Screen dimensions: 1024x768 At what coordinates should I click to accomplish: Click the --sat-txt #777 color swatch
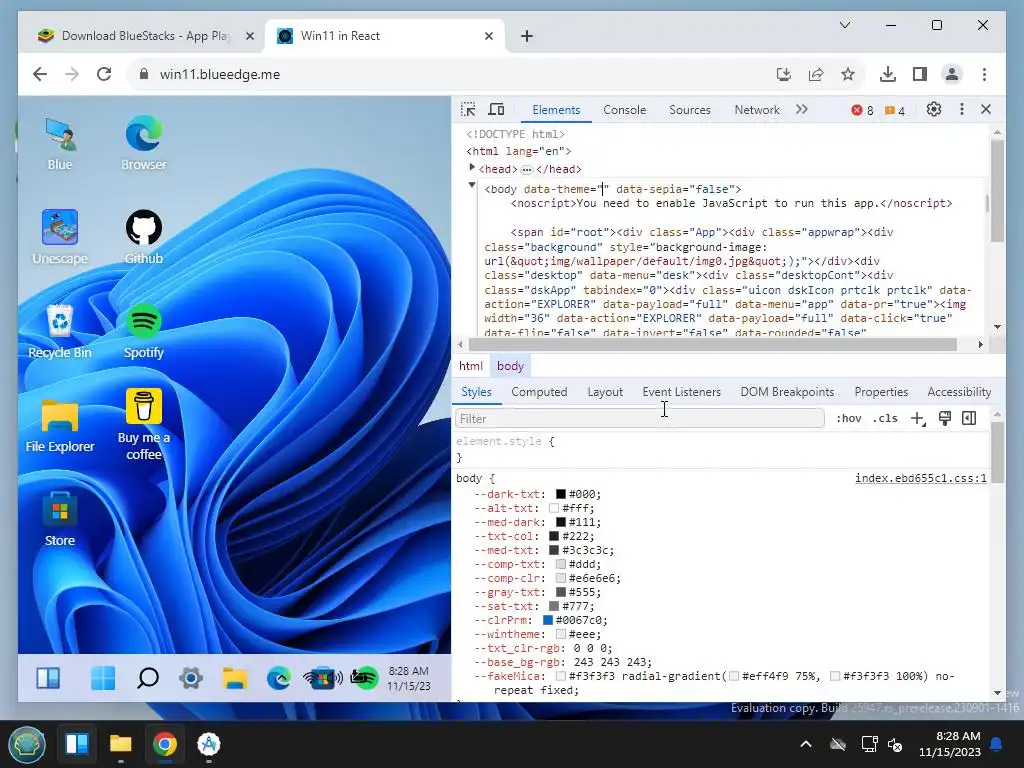(x=554, y=606)
